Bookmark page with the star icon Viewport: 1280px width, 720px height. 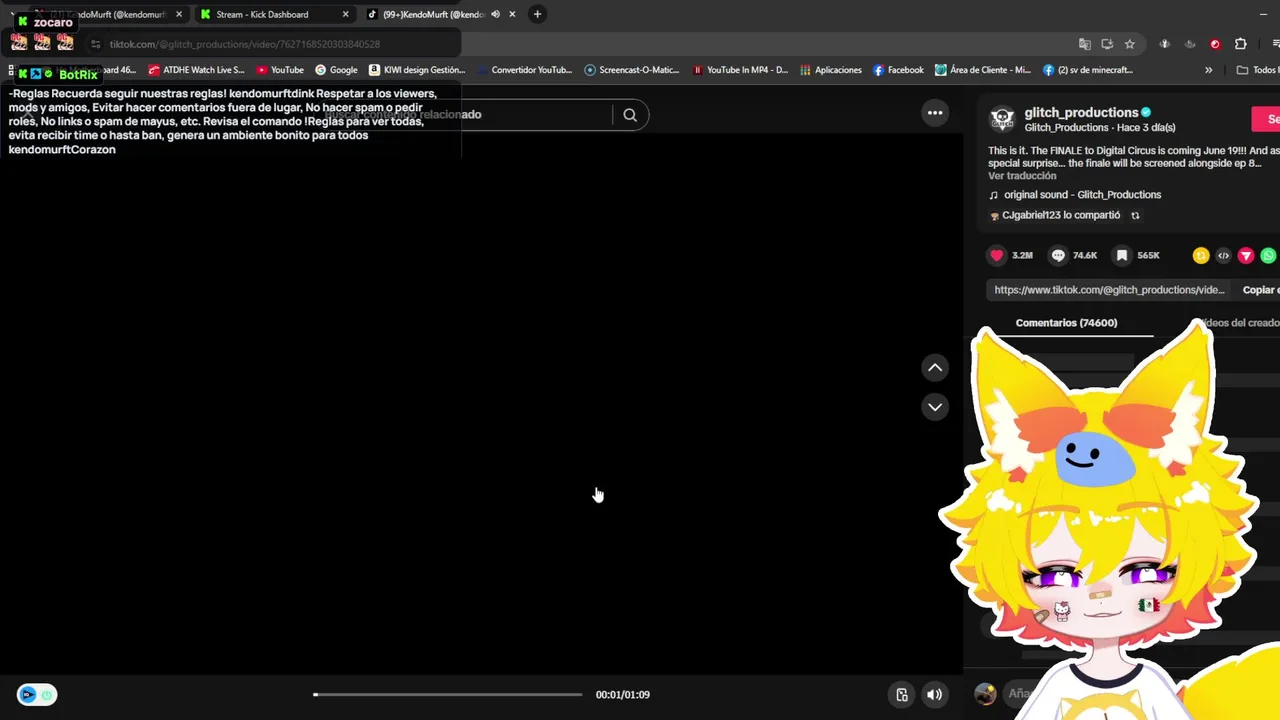(x=1130, y=44)
